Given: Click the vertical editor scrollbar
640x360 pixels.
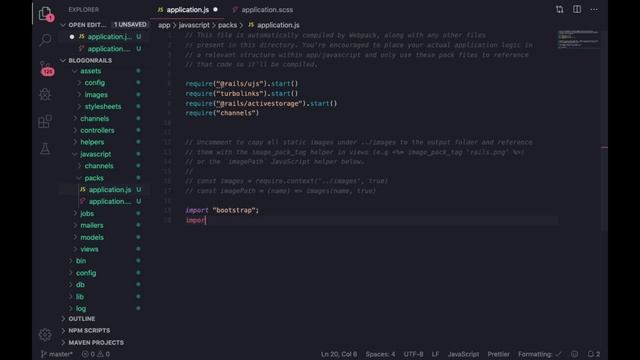Looking at the screenshot, I should pos(604,131).
